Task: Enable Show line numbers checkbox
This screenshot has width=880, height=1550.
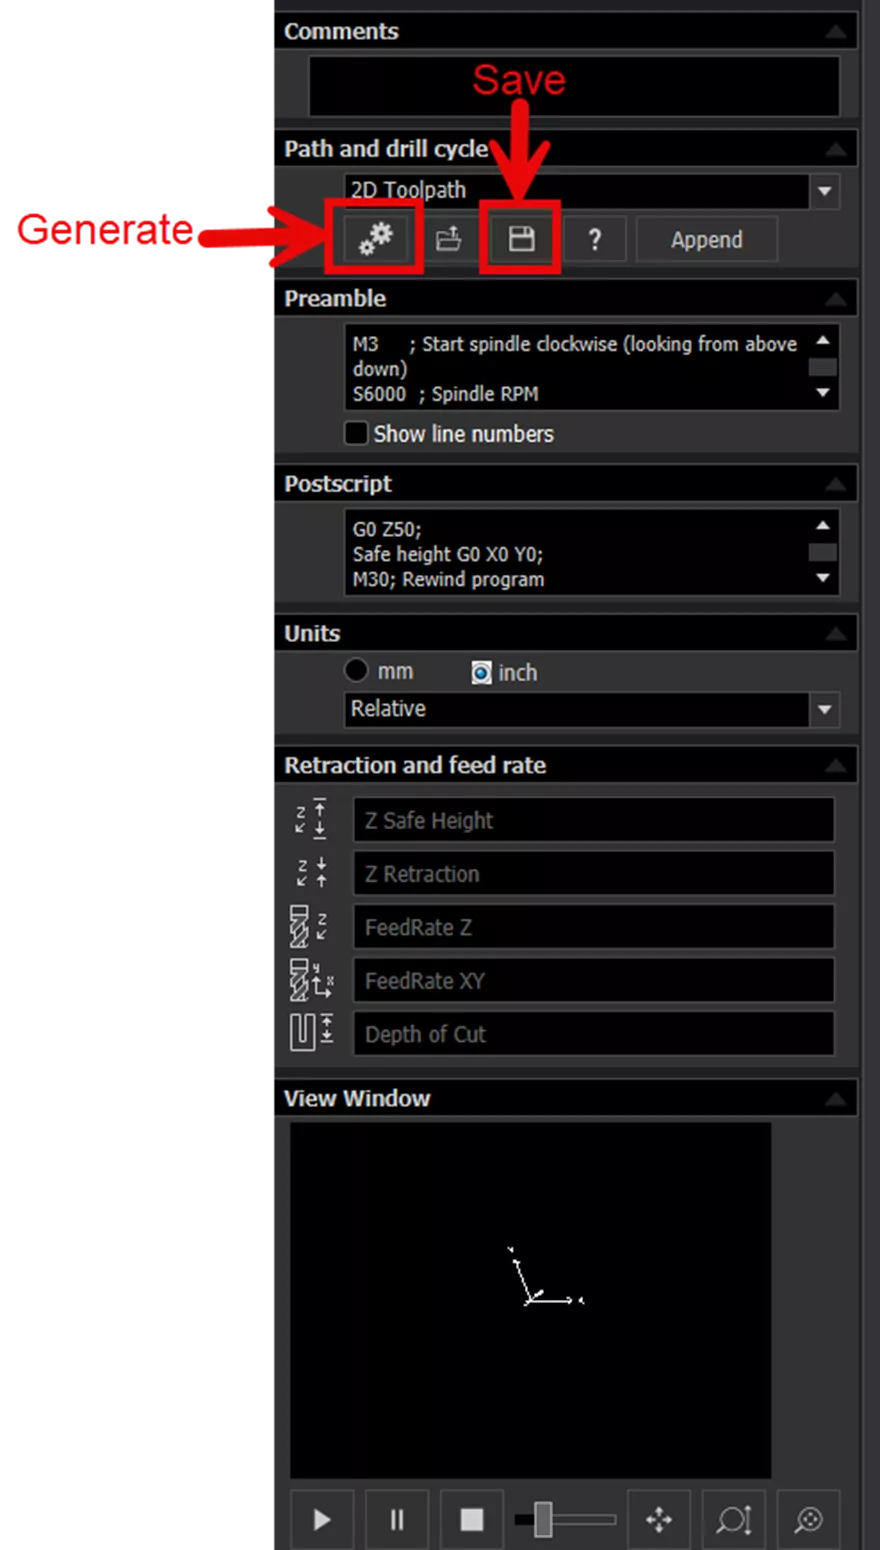Action: [356, 433]
